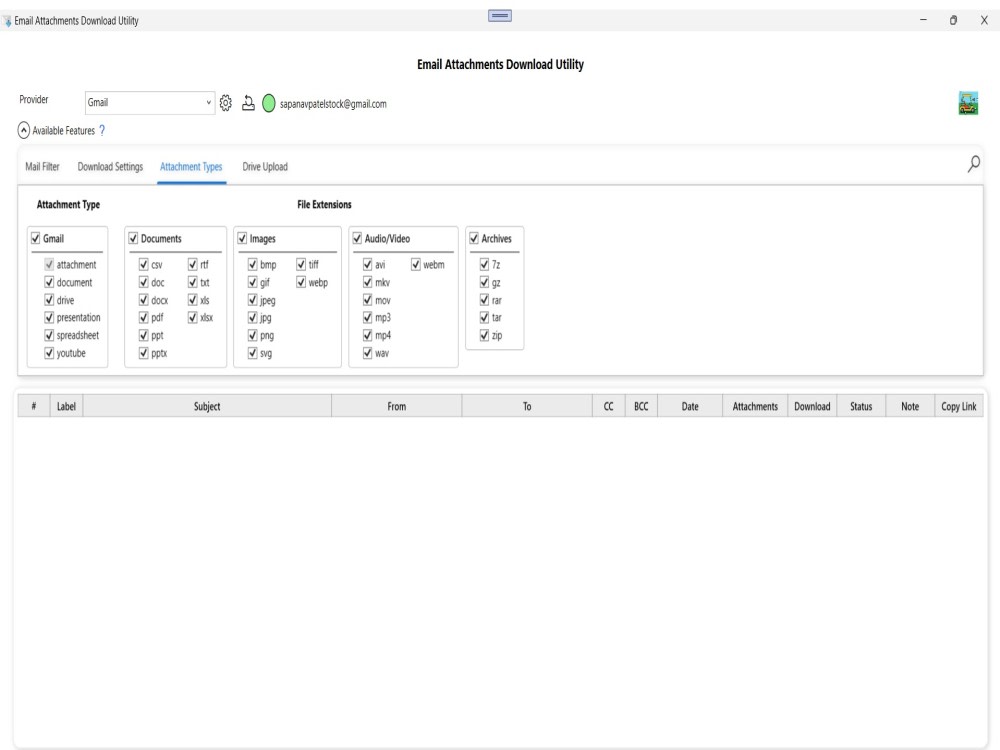
Task: Click the To column header
Action: click(527, 406)
